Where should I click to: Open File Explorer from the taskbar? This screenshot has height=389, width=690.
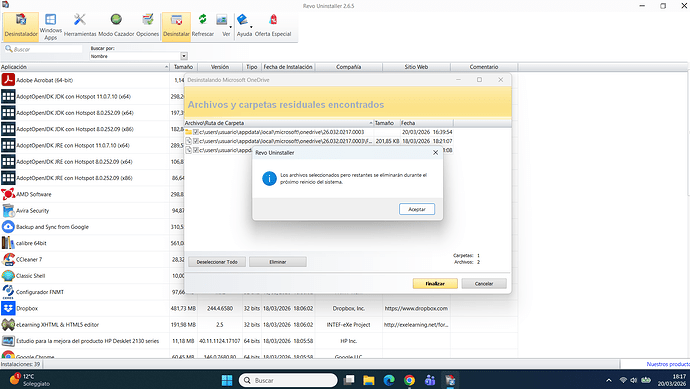(x=369, y=380)
